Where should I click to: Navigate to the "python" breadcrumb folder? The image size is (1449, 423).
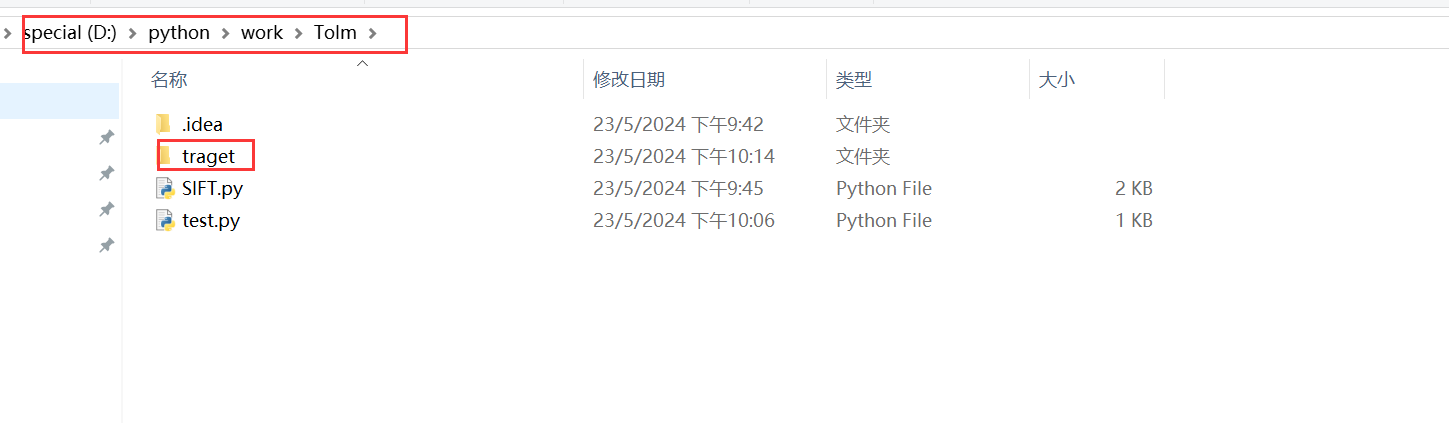[179, 33]
